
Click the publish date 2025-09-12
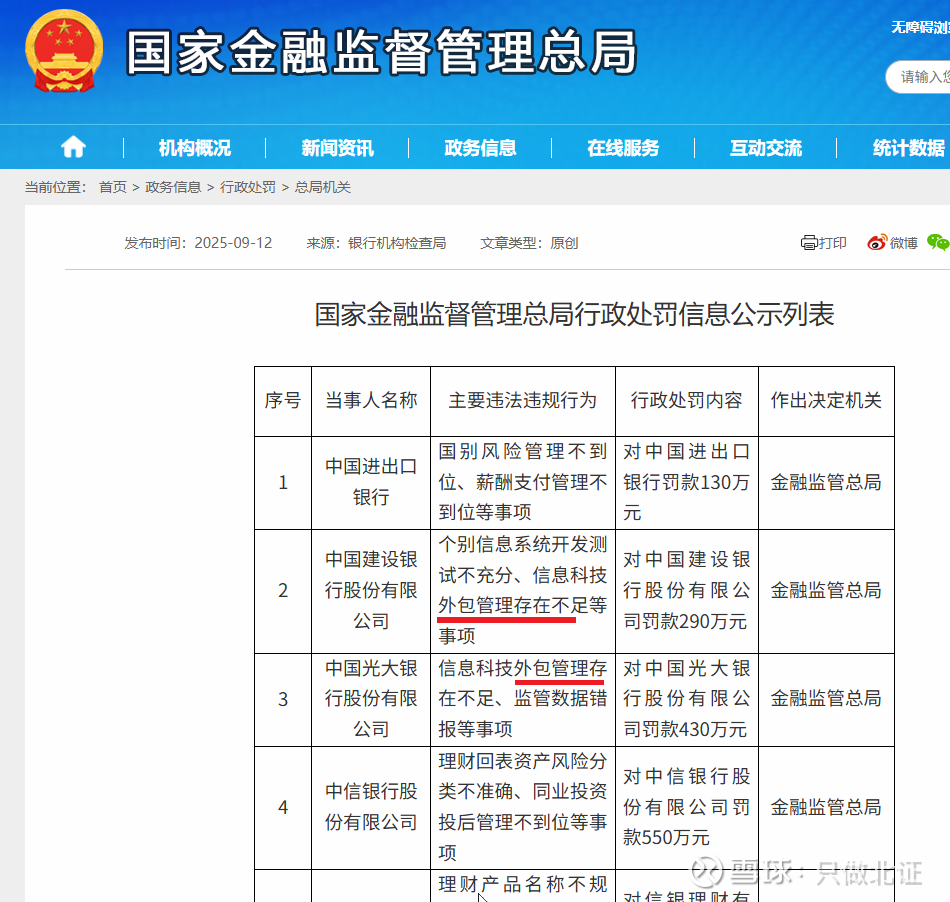(x=233, y=243)
